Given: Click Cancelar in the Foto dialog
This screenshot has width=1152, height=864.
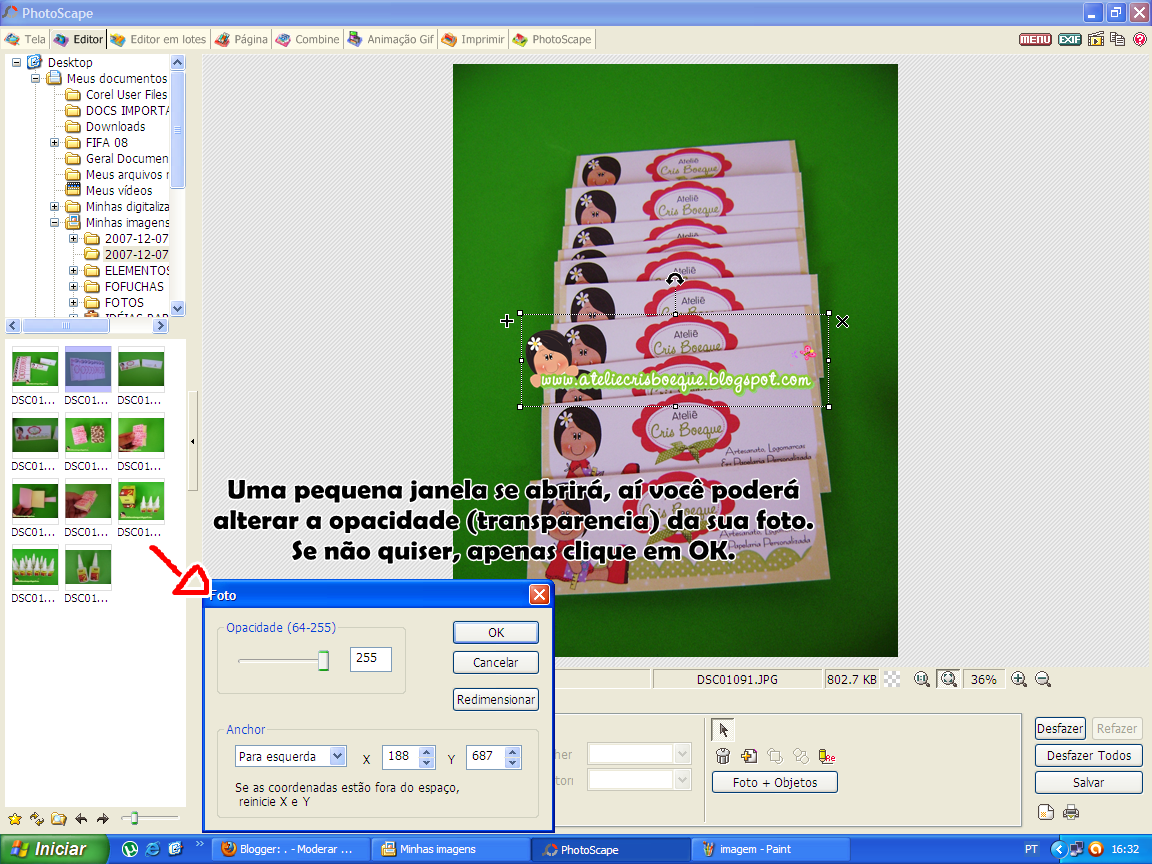Looking at the screenshot, I should [x=496, y=663].
